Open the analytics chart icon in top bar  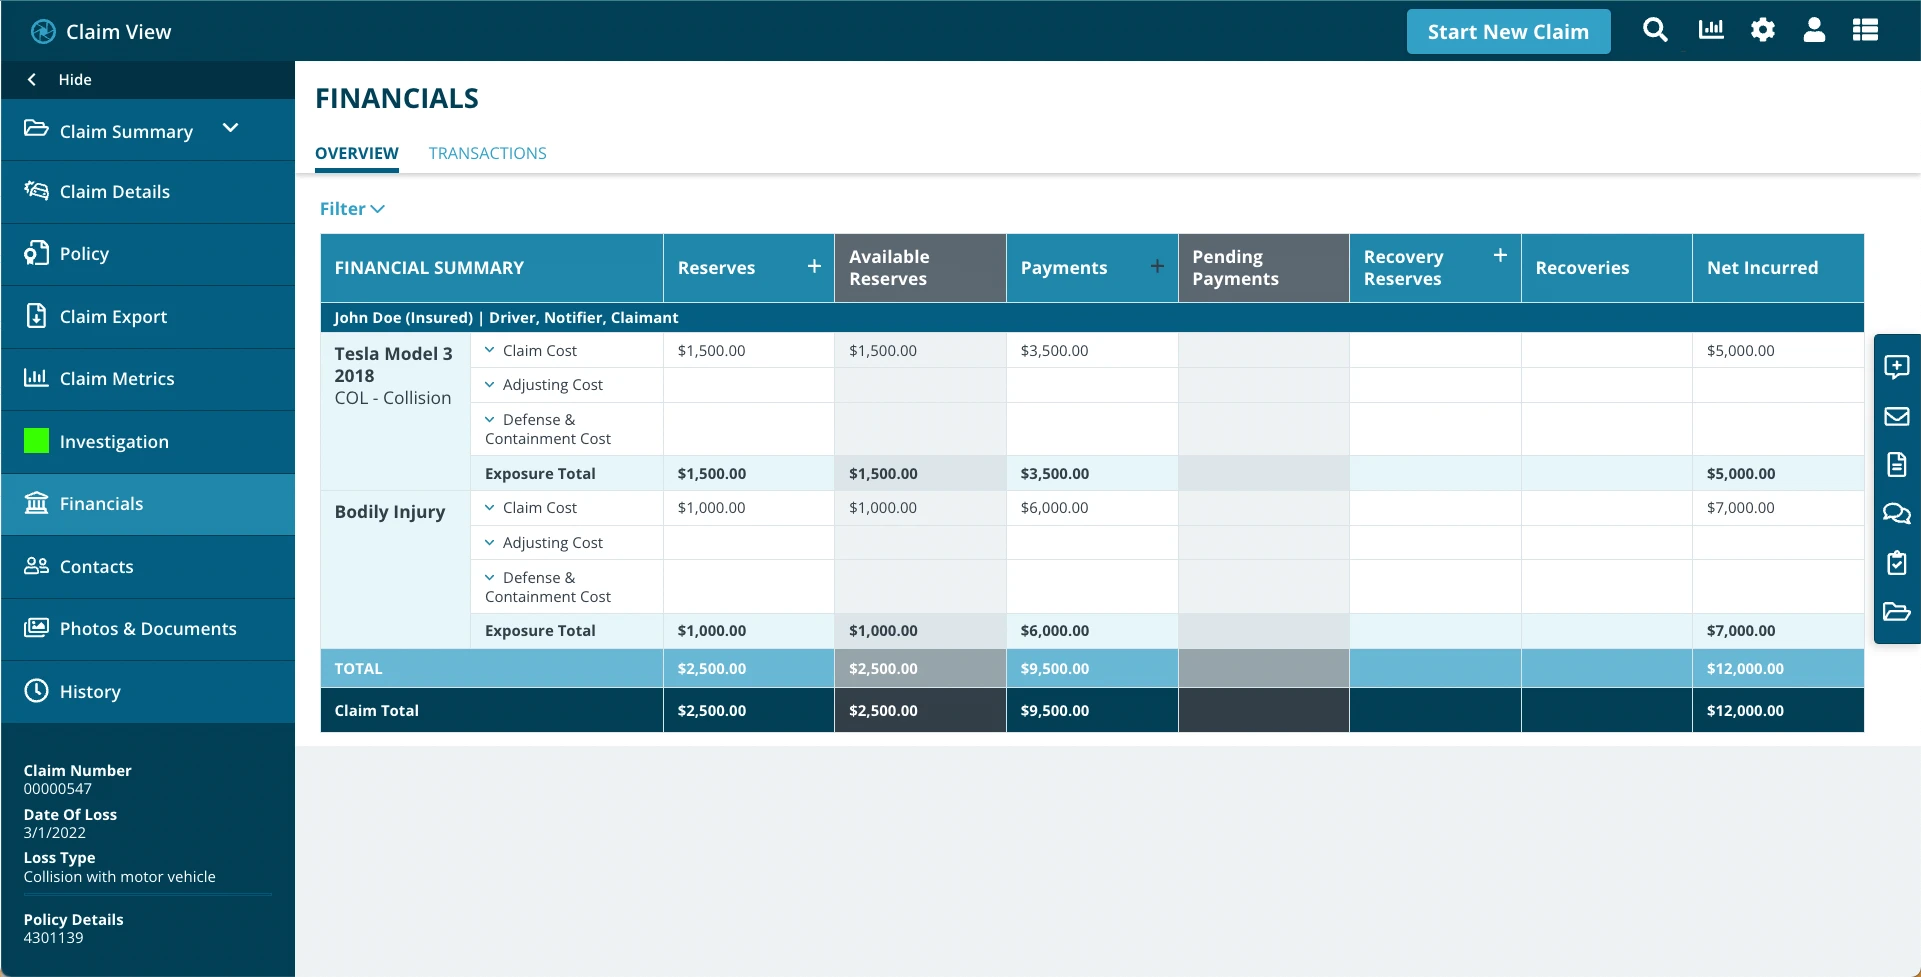point(1710,30)
